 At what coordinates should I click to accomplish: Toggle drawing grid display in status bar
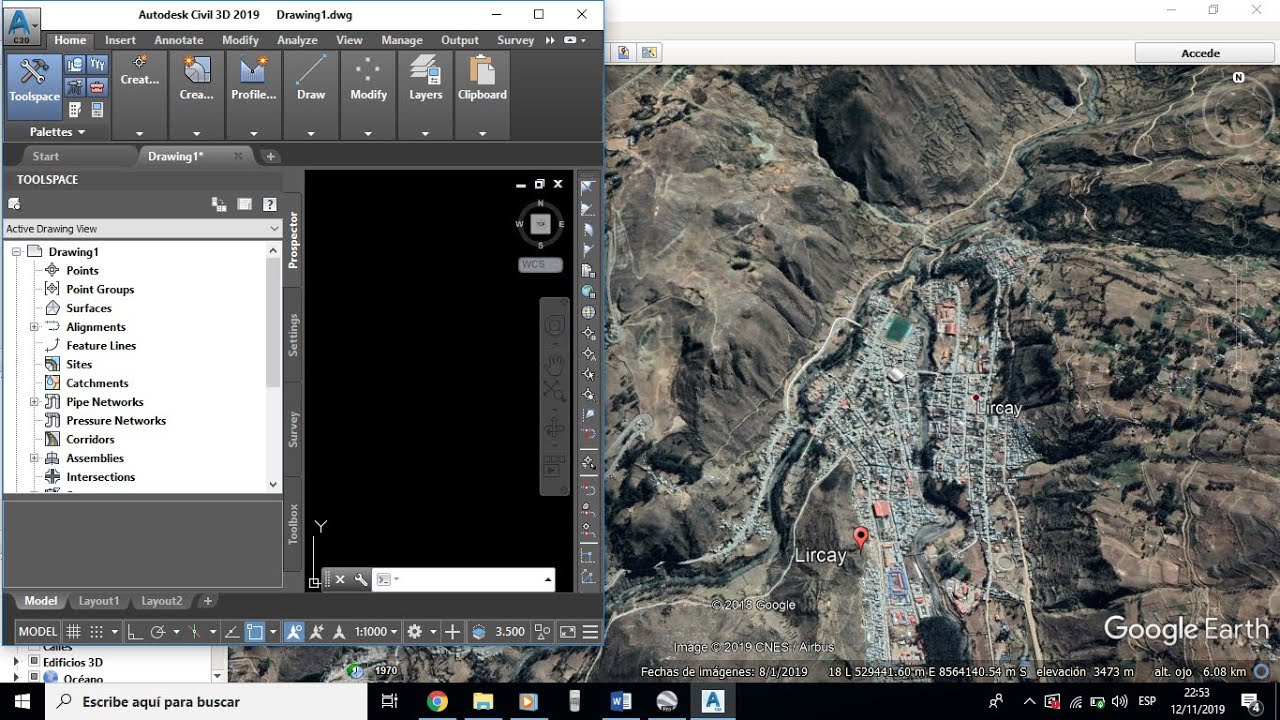tap(73, 632)
